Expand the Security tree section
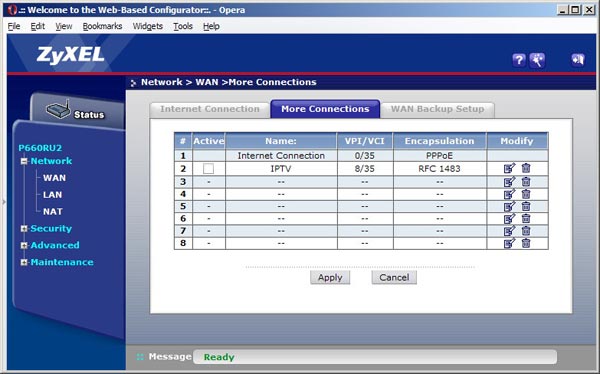600x374 pixels. click(24, 229)
